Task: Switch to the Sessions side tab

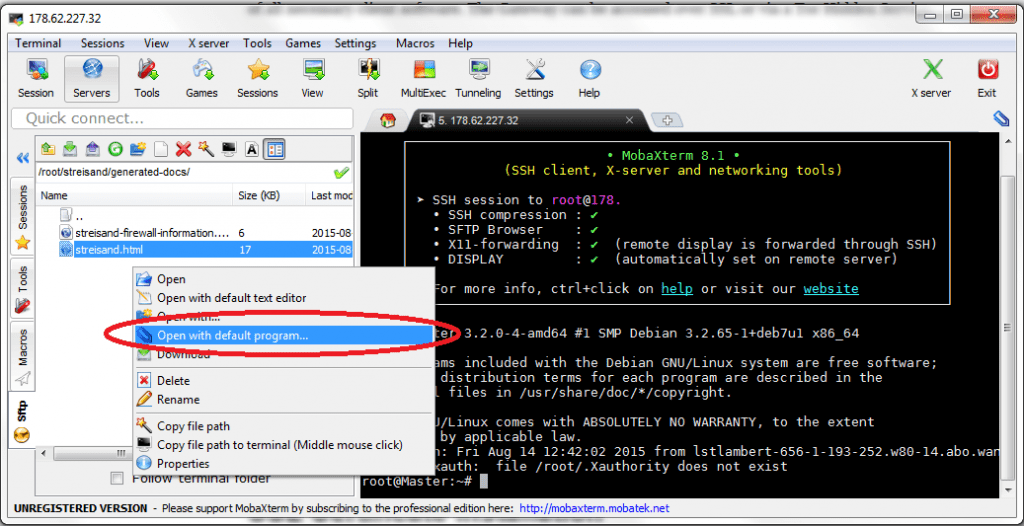Action: 23,218
